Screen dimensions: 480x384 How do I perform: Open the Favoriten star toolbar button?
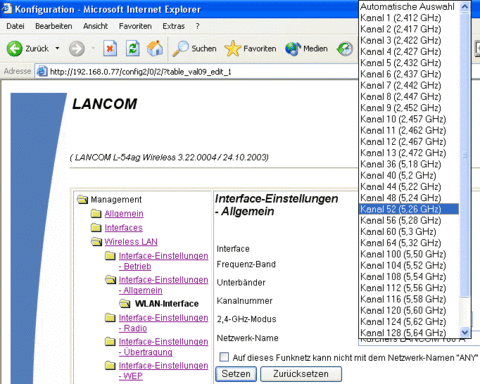click(251, 49)
